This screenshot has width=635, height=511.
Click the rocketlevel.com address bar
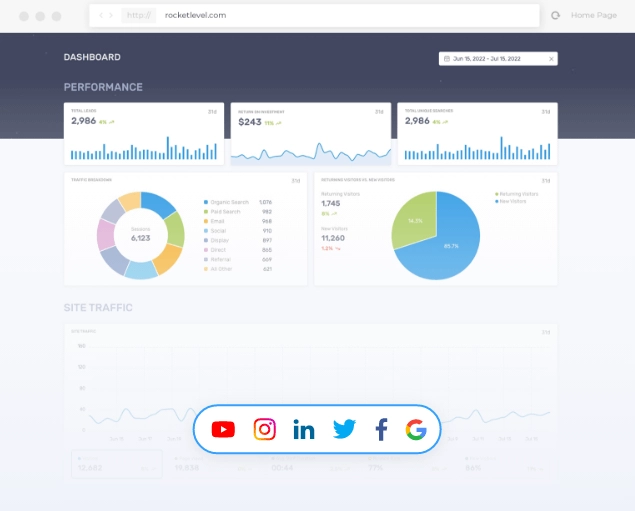[x=330, y=16]
